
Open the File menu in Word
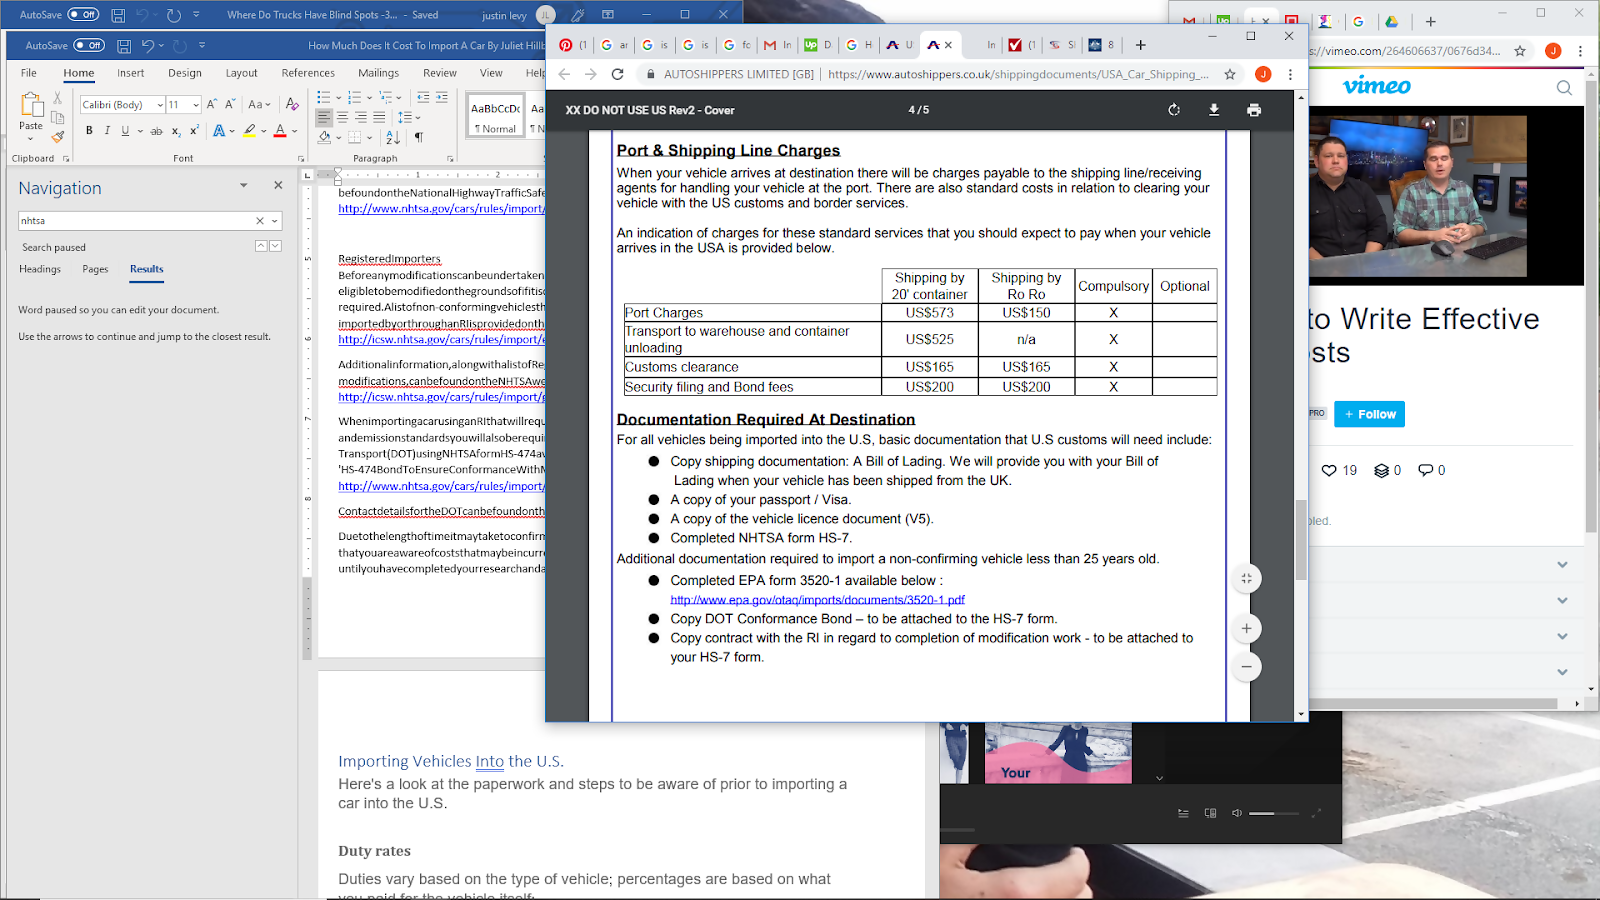[x=29, y=73]
